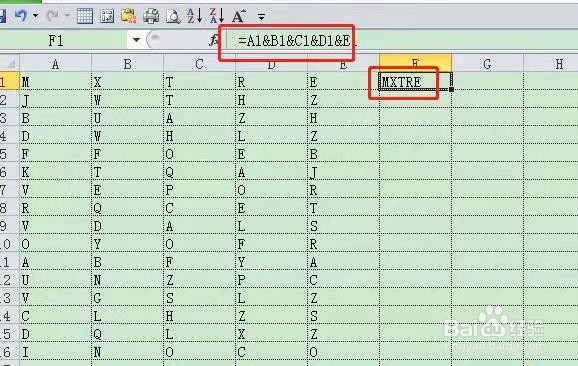Click cell C1 containing T
The image size is (578, 366).
pos(199,81)
